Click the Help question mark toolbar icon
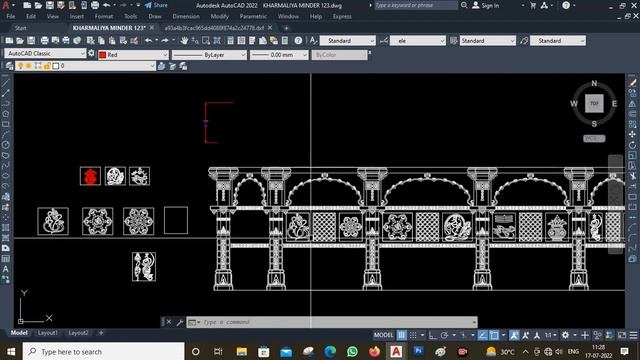Viewport: 640px width, 360px height. pos(298,40)
